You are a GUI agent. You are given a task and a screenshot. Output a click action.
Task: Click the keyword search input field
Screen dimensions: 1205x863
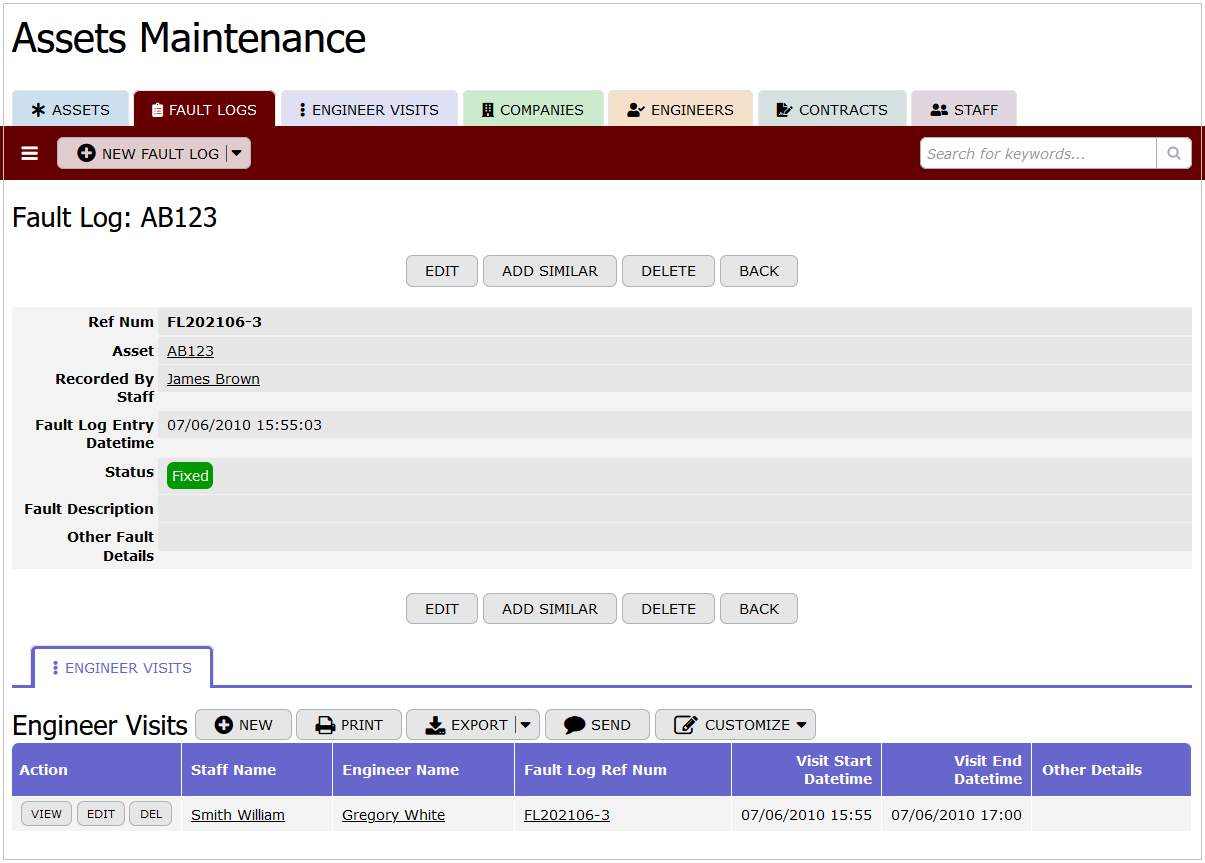1037,153
